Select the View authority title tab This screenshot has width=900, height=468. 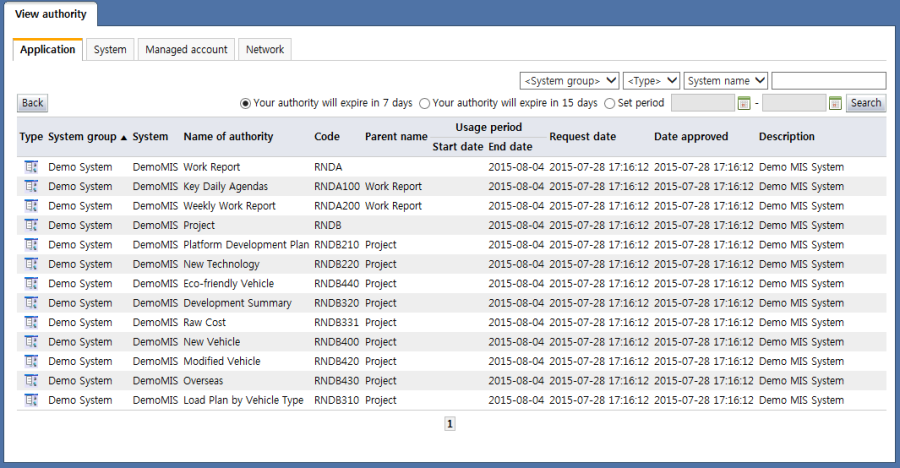click(x=51, y=14)
